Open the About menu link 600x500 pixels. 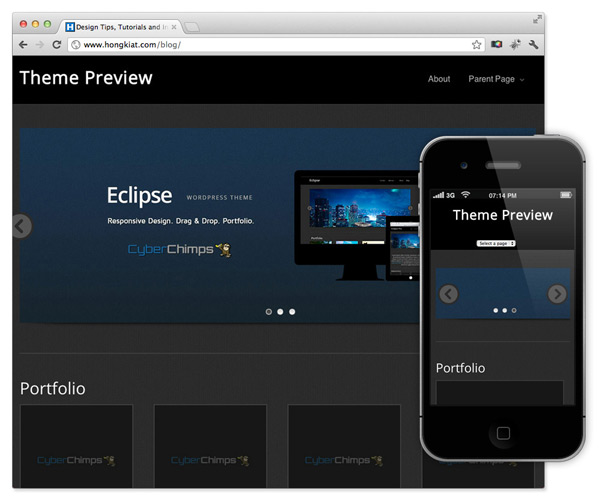(x=439, y=79)
